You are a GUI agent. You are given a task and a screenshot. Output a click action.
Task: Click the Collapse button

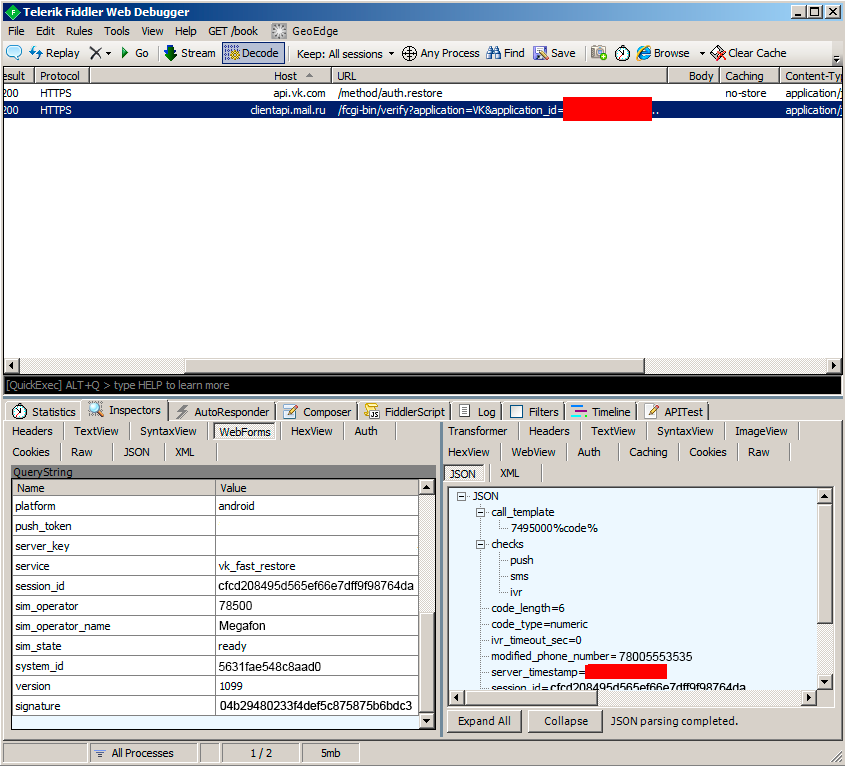[x=566, y=721]
